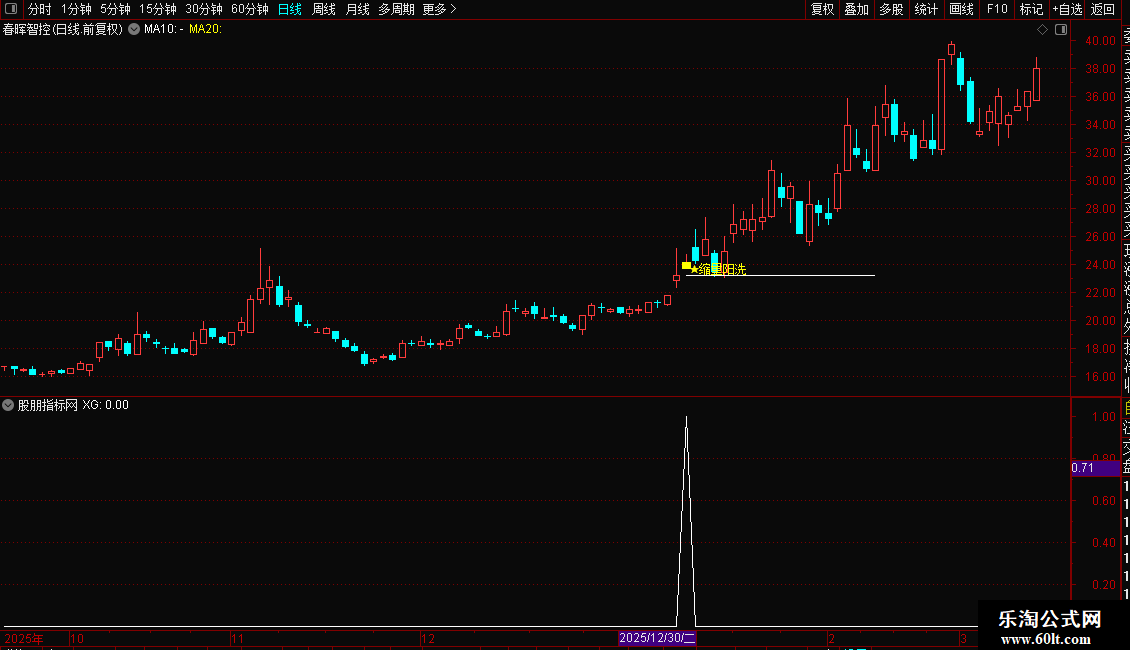Click the 标记 mark button
The width and height of the screenshot is (1130, 650).
(1031, 9)
